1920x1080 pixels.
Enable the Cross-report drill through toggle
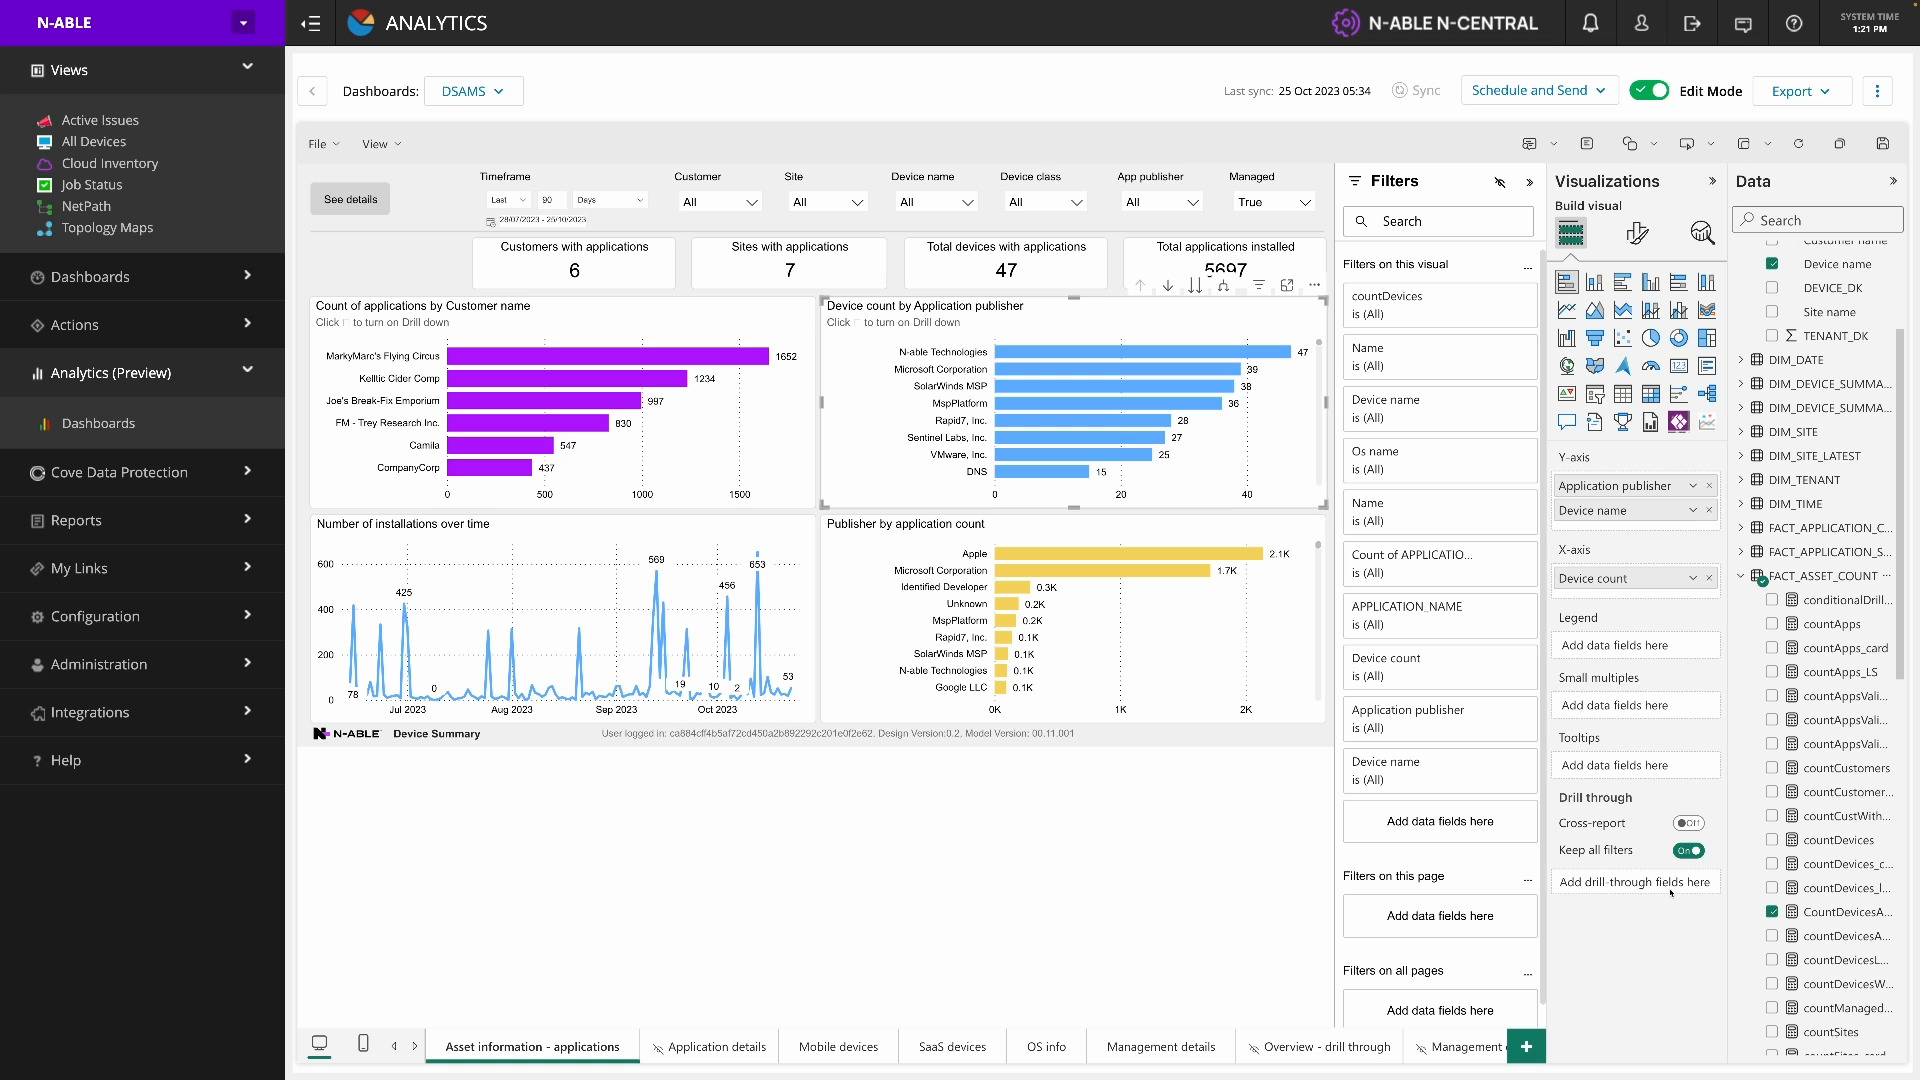click(x=1688, y=823)
